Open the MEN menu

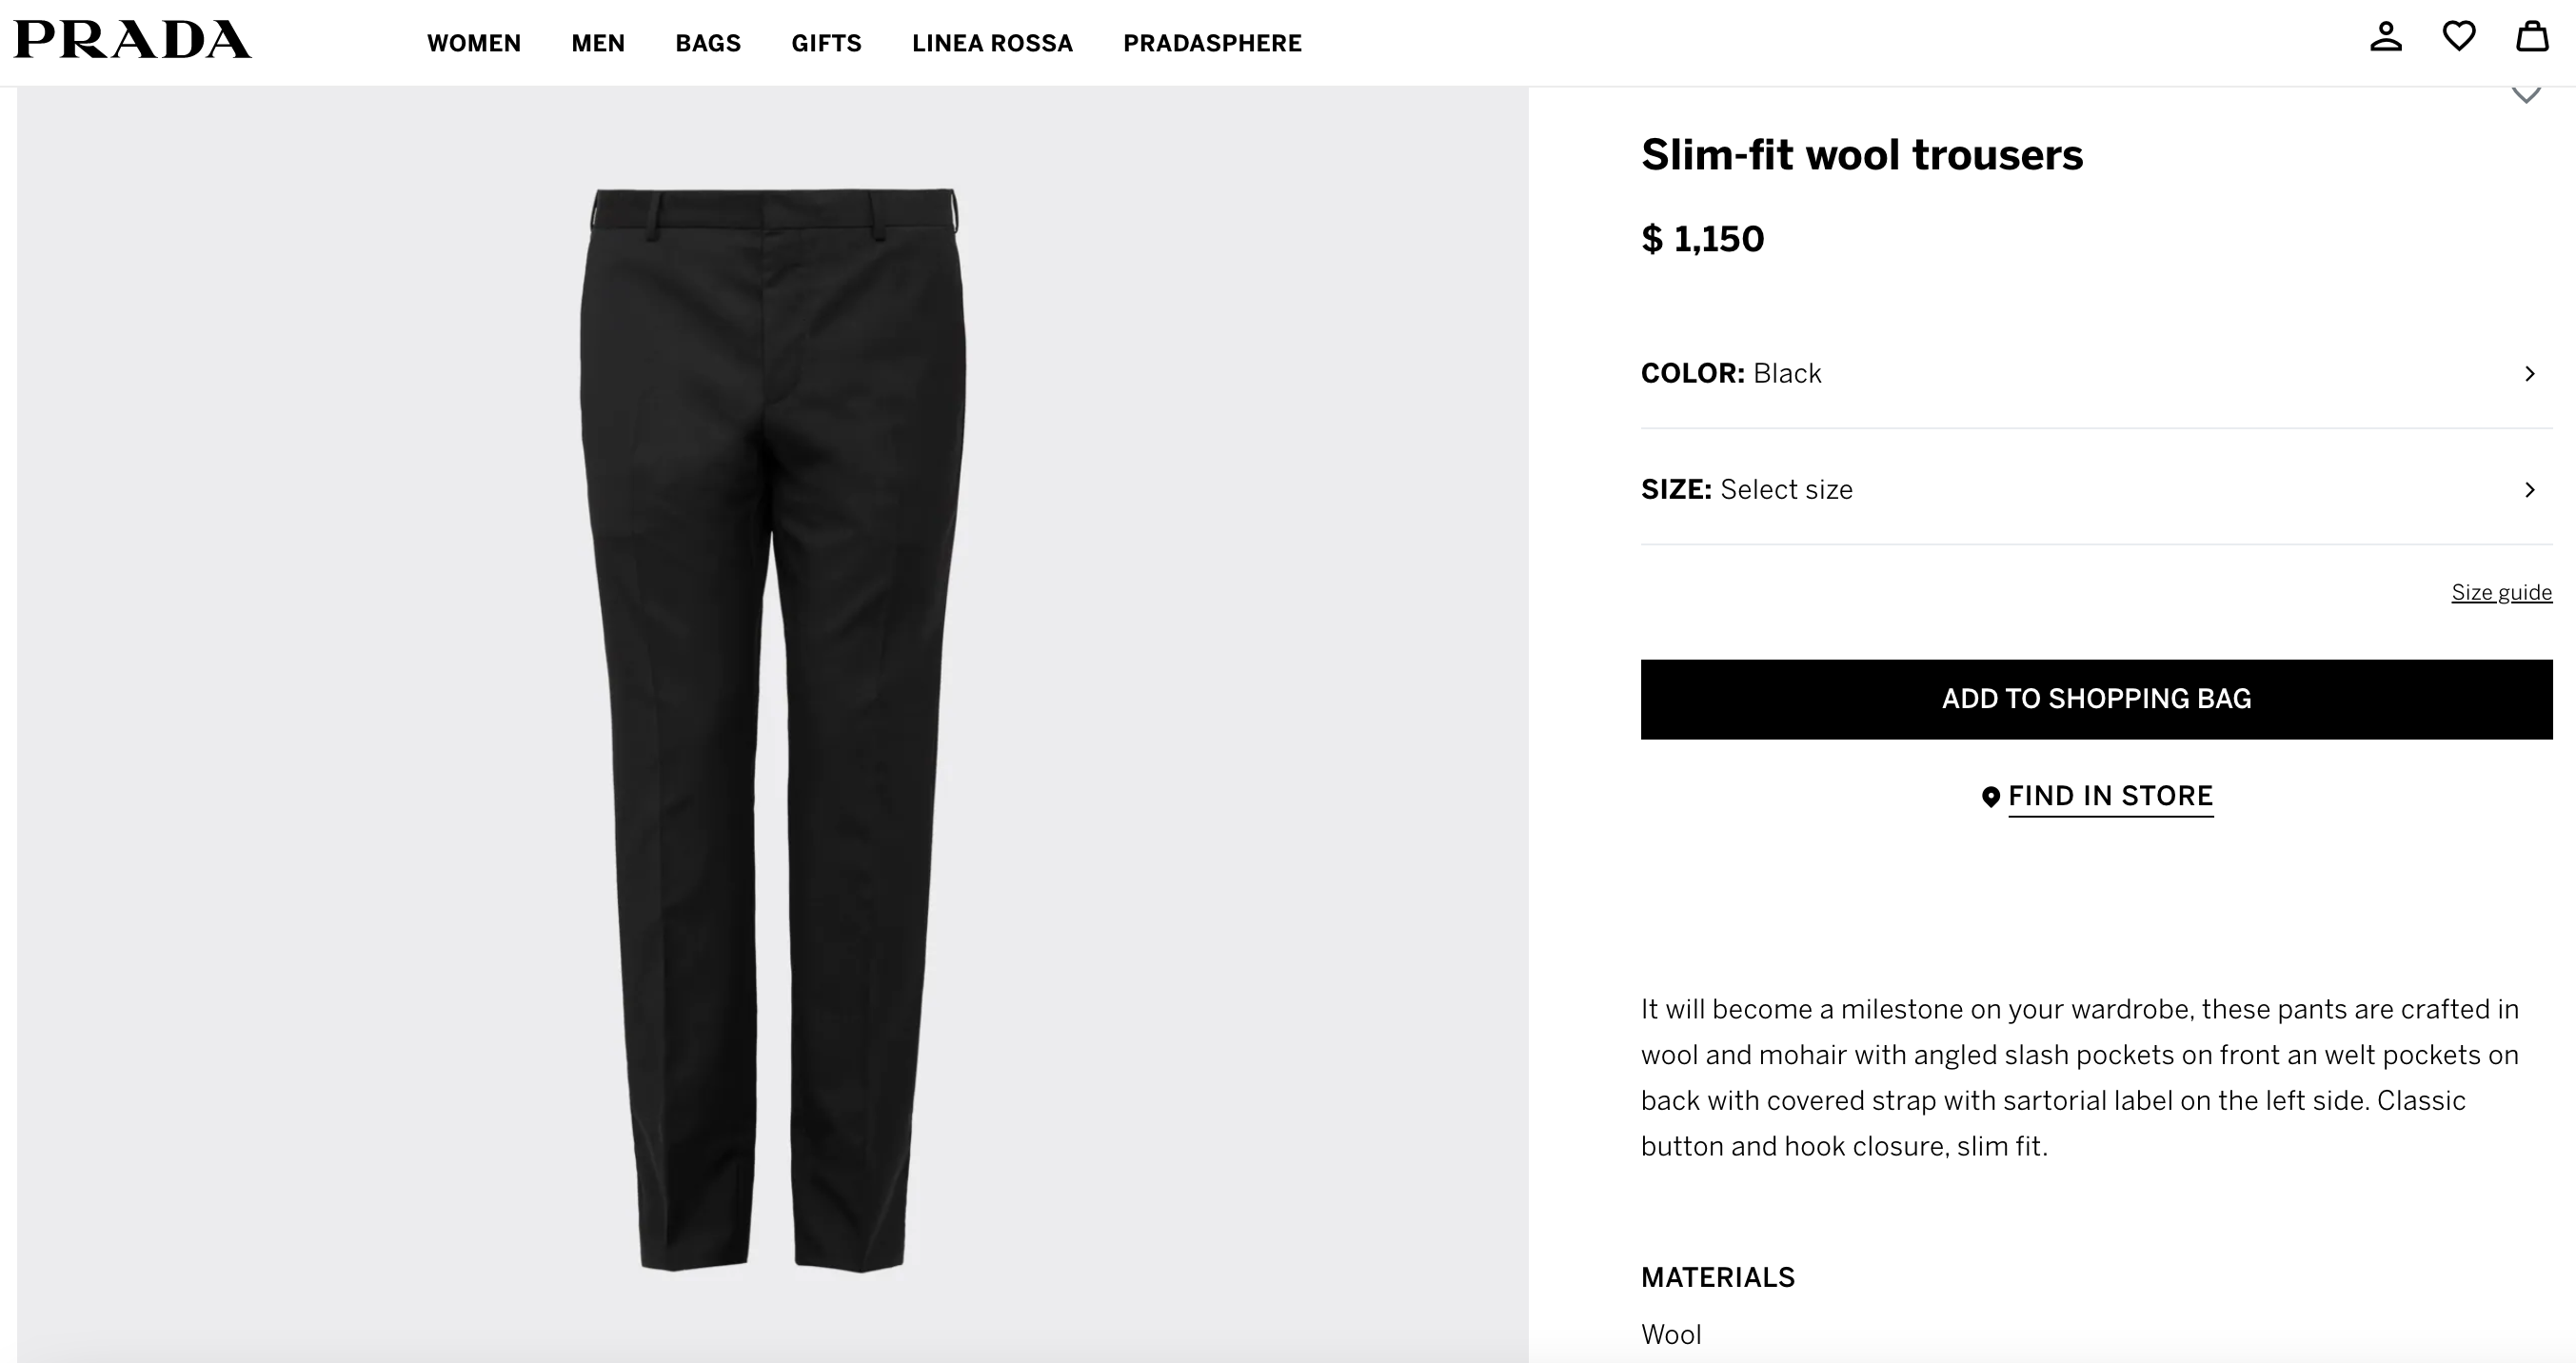pos(598,43)
